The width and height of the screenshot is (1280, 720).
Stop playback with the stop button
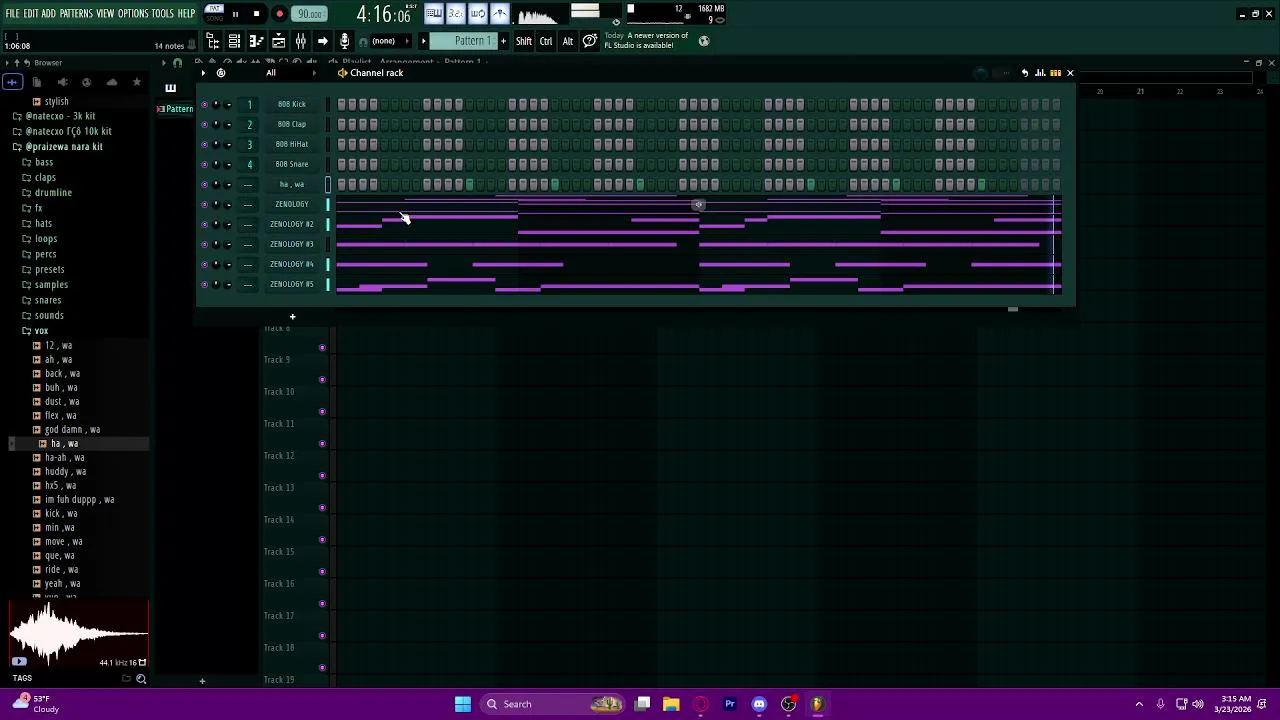(x=257, y=14)
